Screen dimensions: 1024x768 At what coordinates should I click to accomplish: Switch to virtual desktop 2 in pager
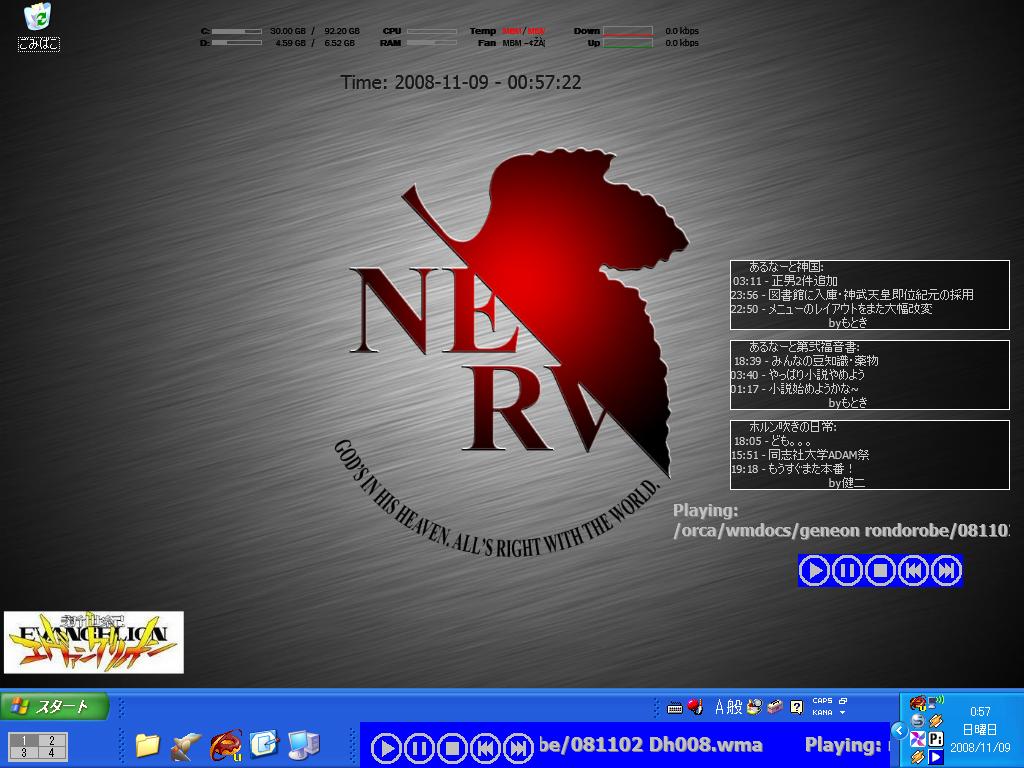tap(52, 741)
